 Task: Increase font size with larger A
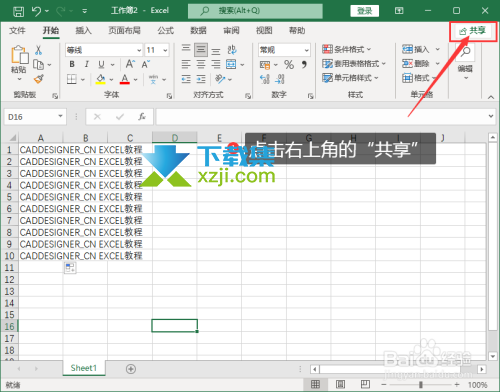click(130, 64)
